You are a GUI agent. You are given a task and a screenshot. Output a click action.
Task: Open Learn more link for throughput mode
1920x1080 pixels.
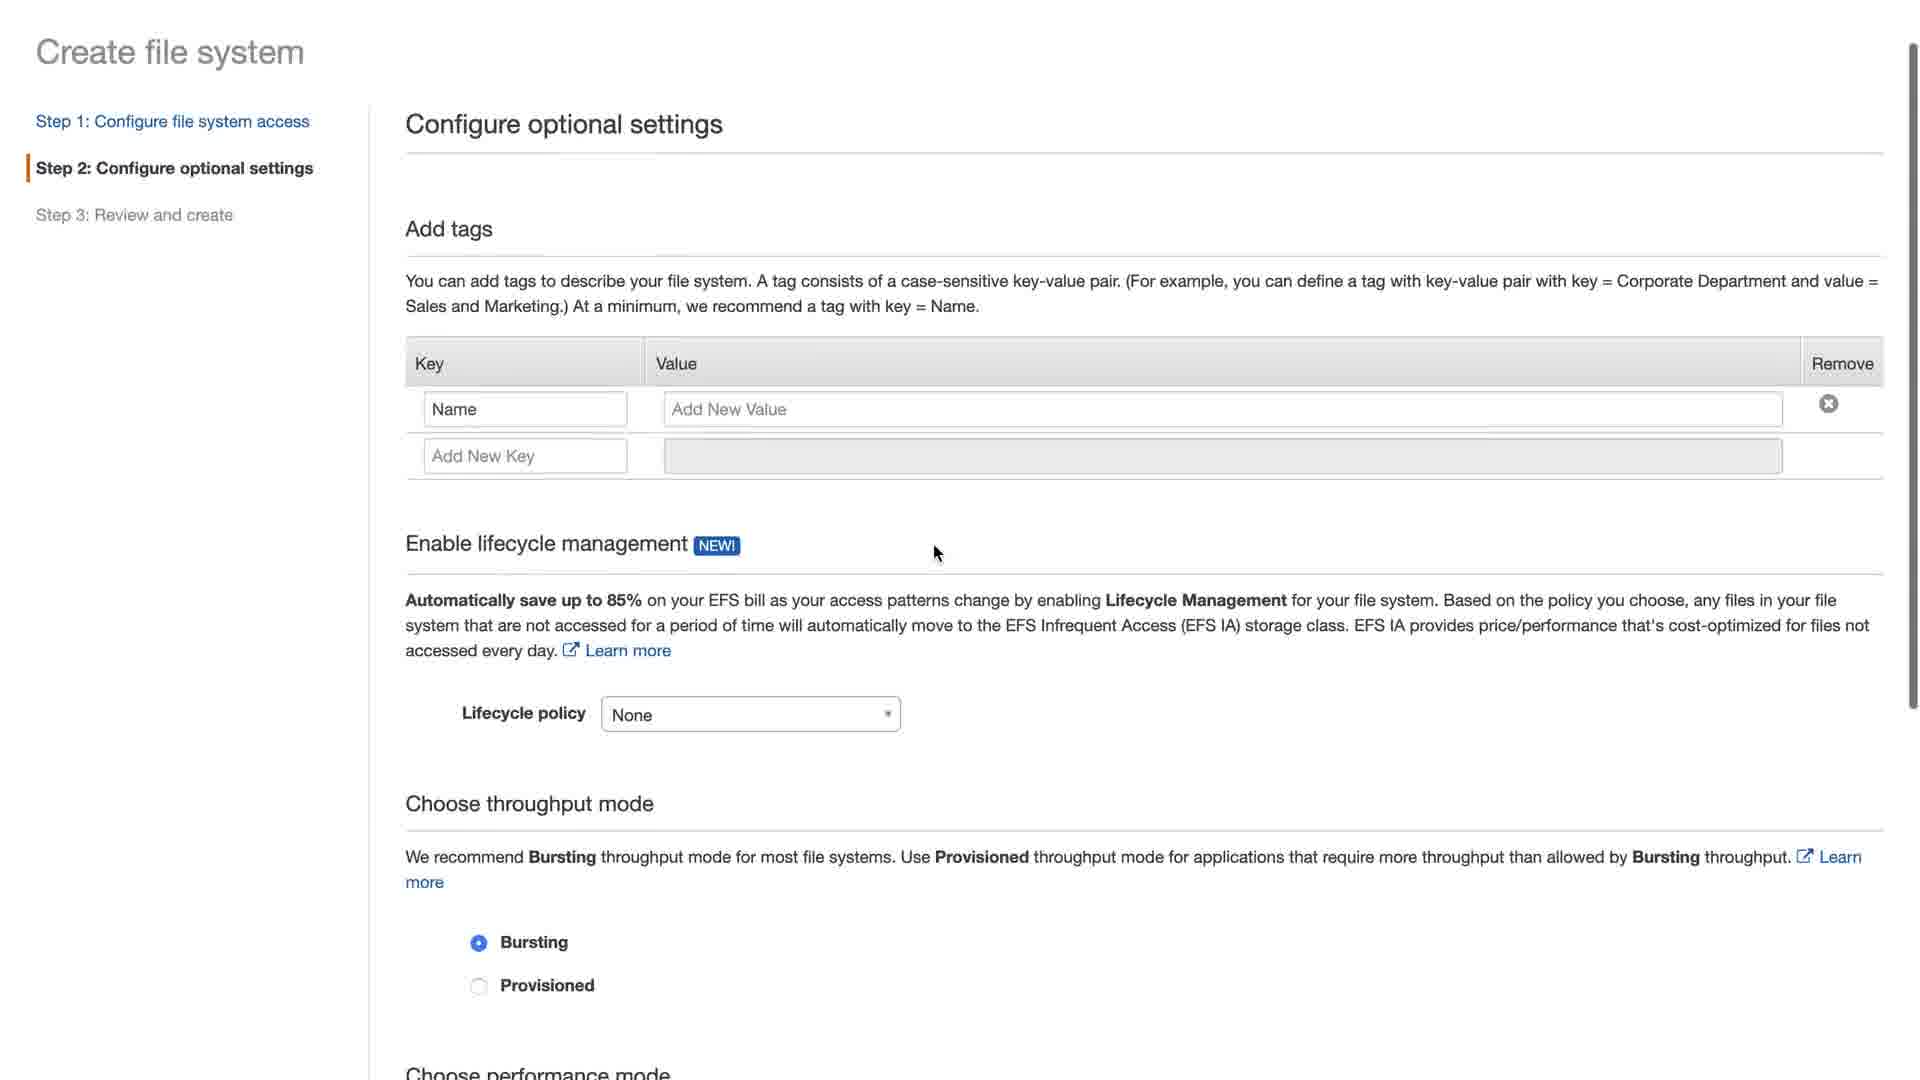coord(1840,857)
